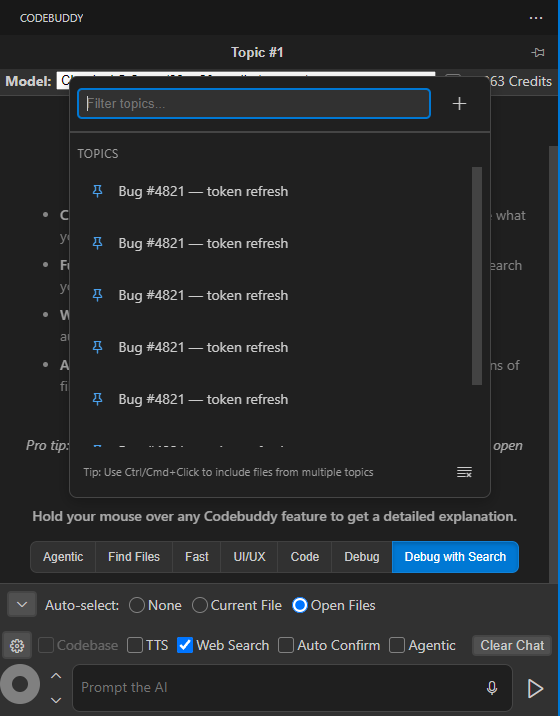This screenshot has height=716, width=560.
Task: Click the main chat panel scrollbar
Action: coord(554,363)
